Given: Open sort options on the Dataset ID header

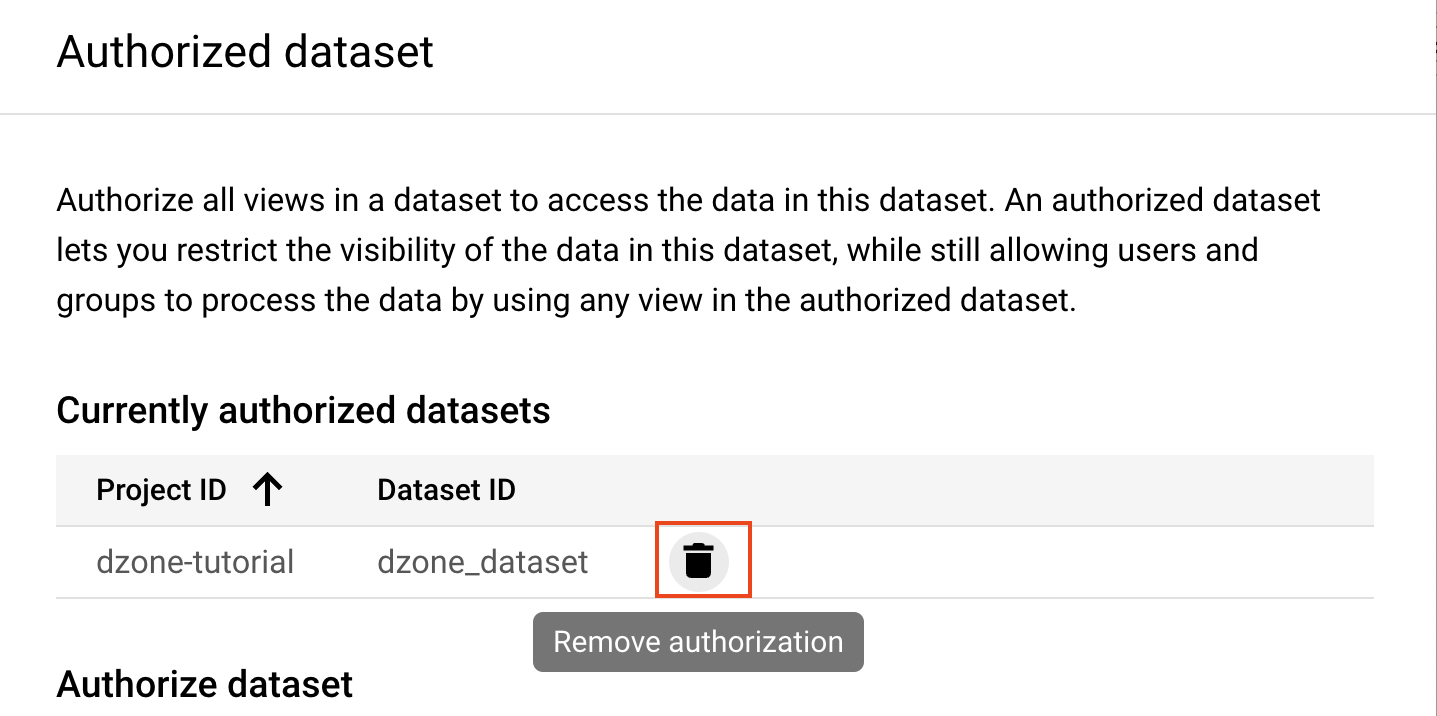Looking at the screenshot, I should coord(445,489).
